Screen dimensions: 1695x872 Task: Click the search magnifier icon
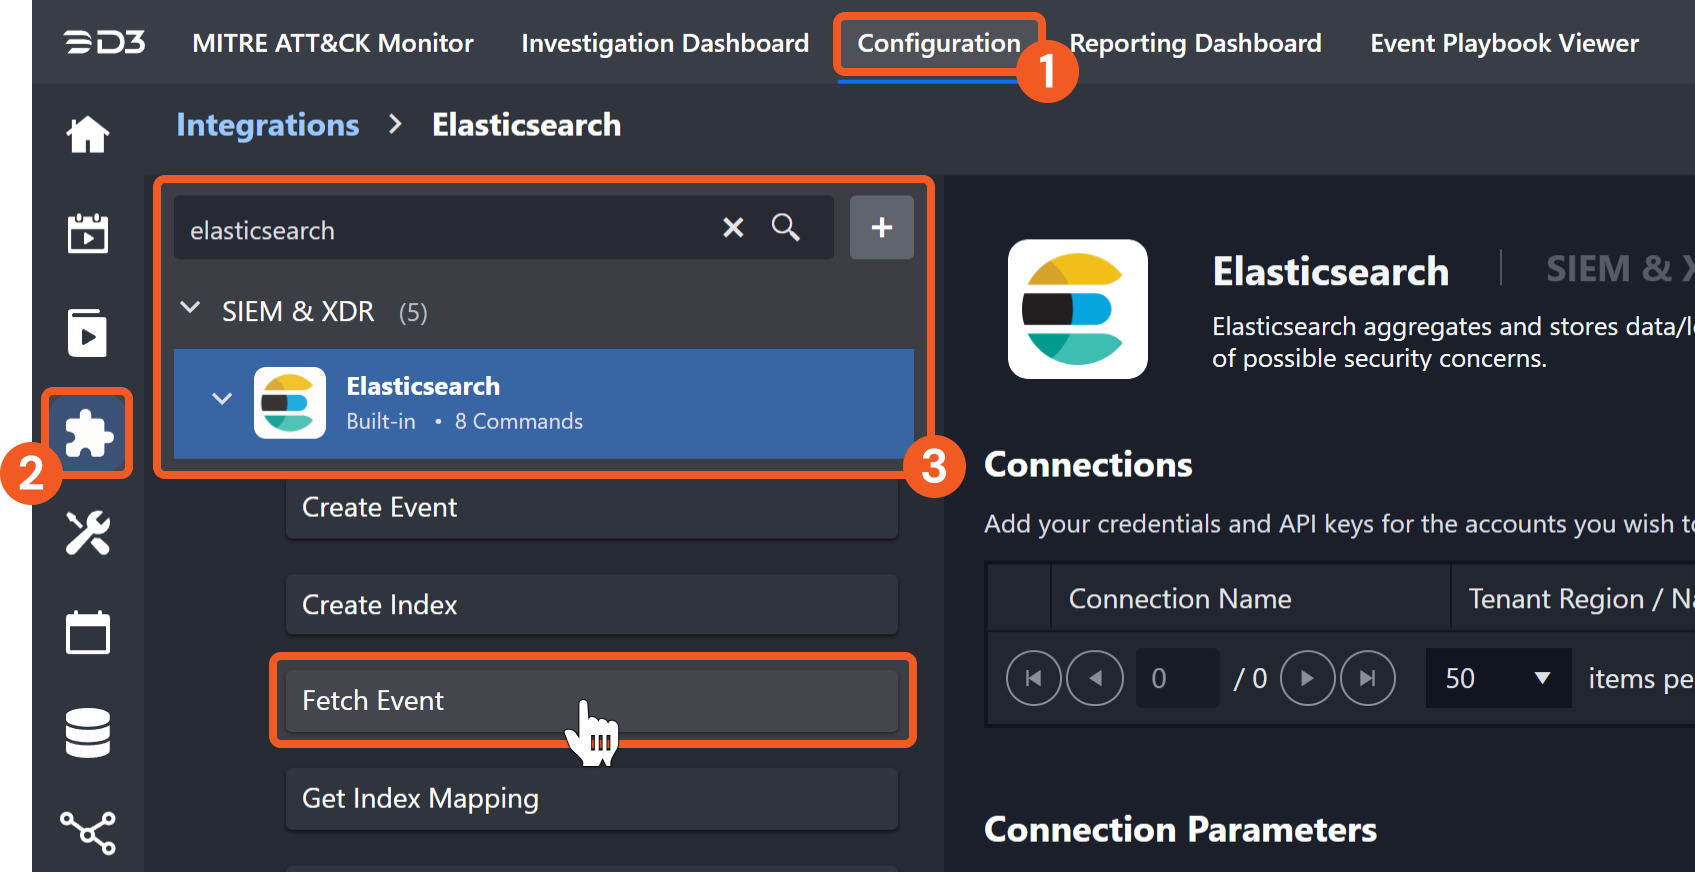pyautogui.click(x=786, y=228)
